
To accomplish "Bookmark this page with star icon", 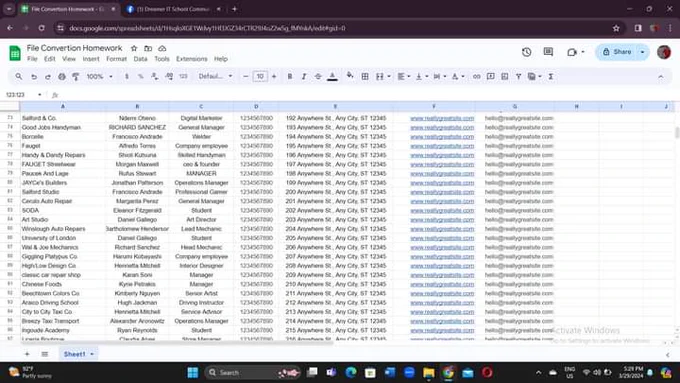I will (x=616, y=28).
